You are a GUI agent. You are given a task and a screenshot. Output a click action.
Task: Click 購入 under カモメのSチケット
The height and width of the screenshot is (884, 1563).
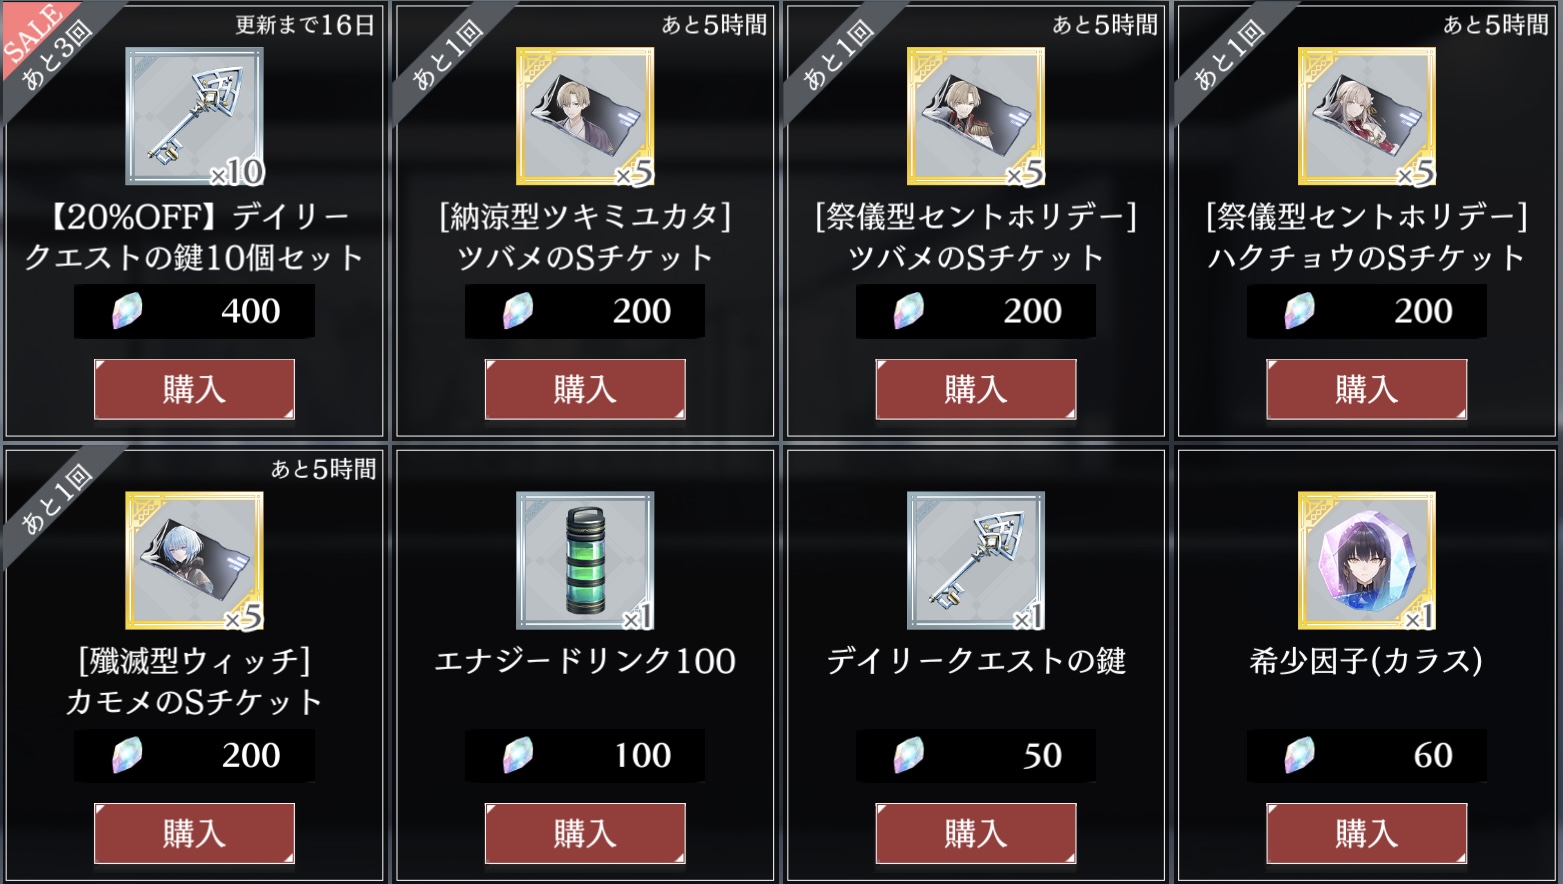(x=194, y=833)
